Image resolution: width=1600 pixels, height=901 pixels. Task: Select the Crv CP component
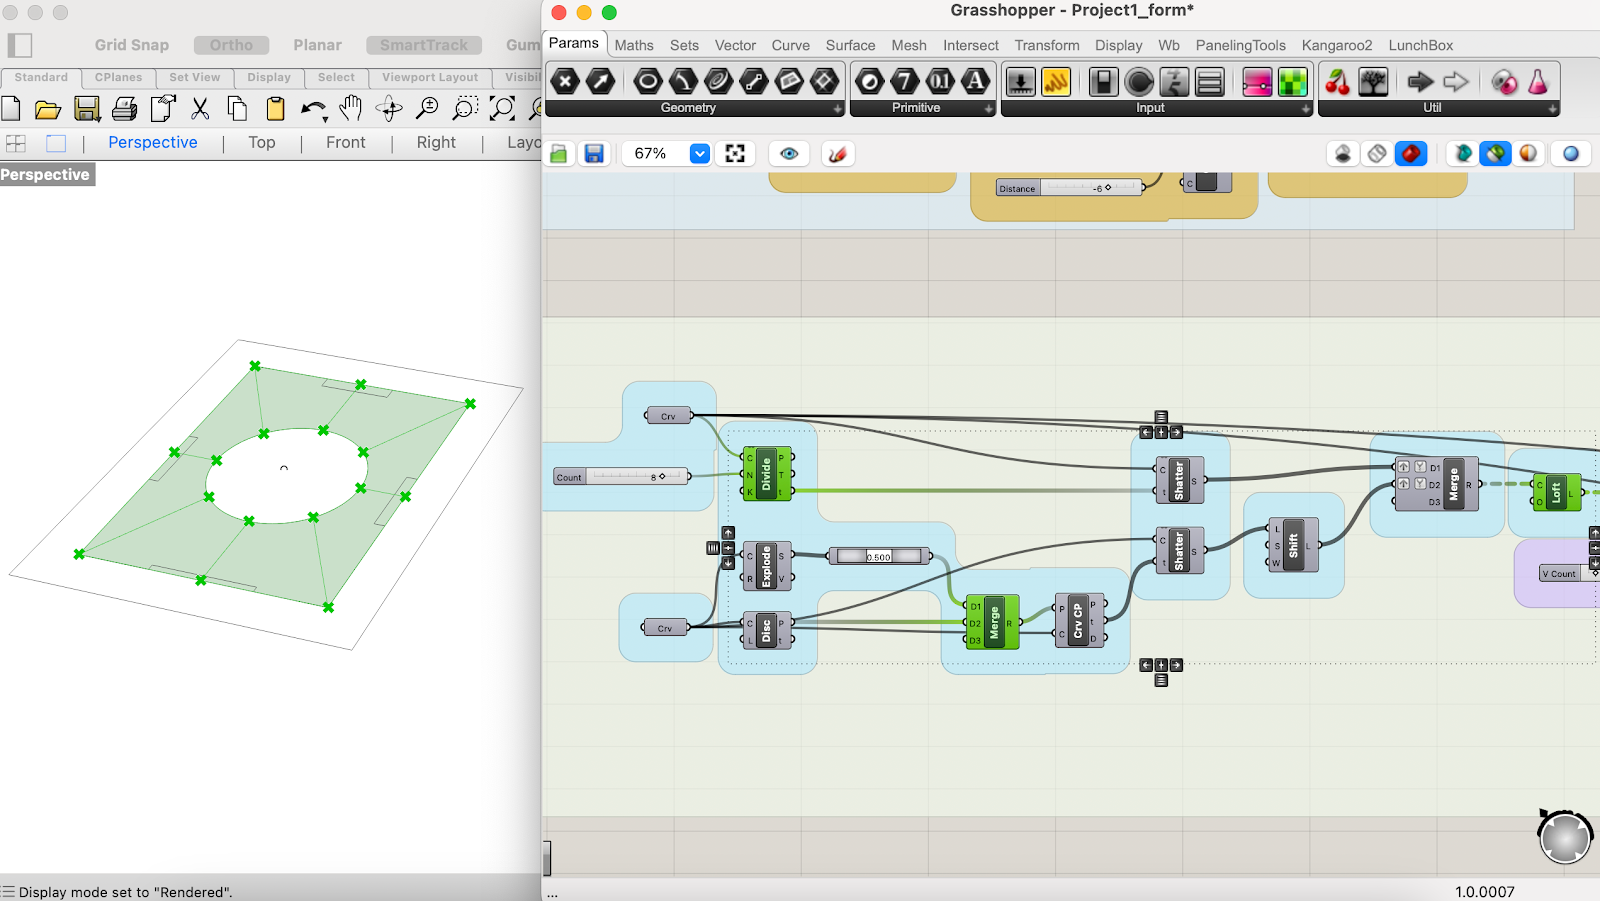click(1080, 621)
